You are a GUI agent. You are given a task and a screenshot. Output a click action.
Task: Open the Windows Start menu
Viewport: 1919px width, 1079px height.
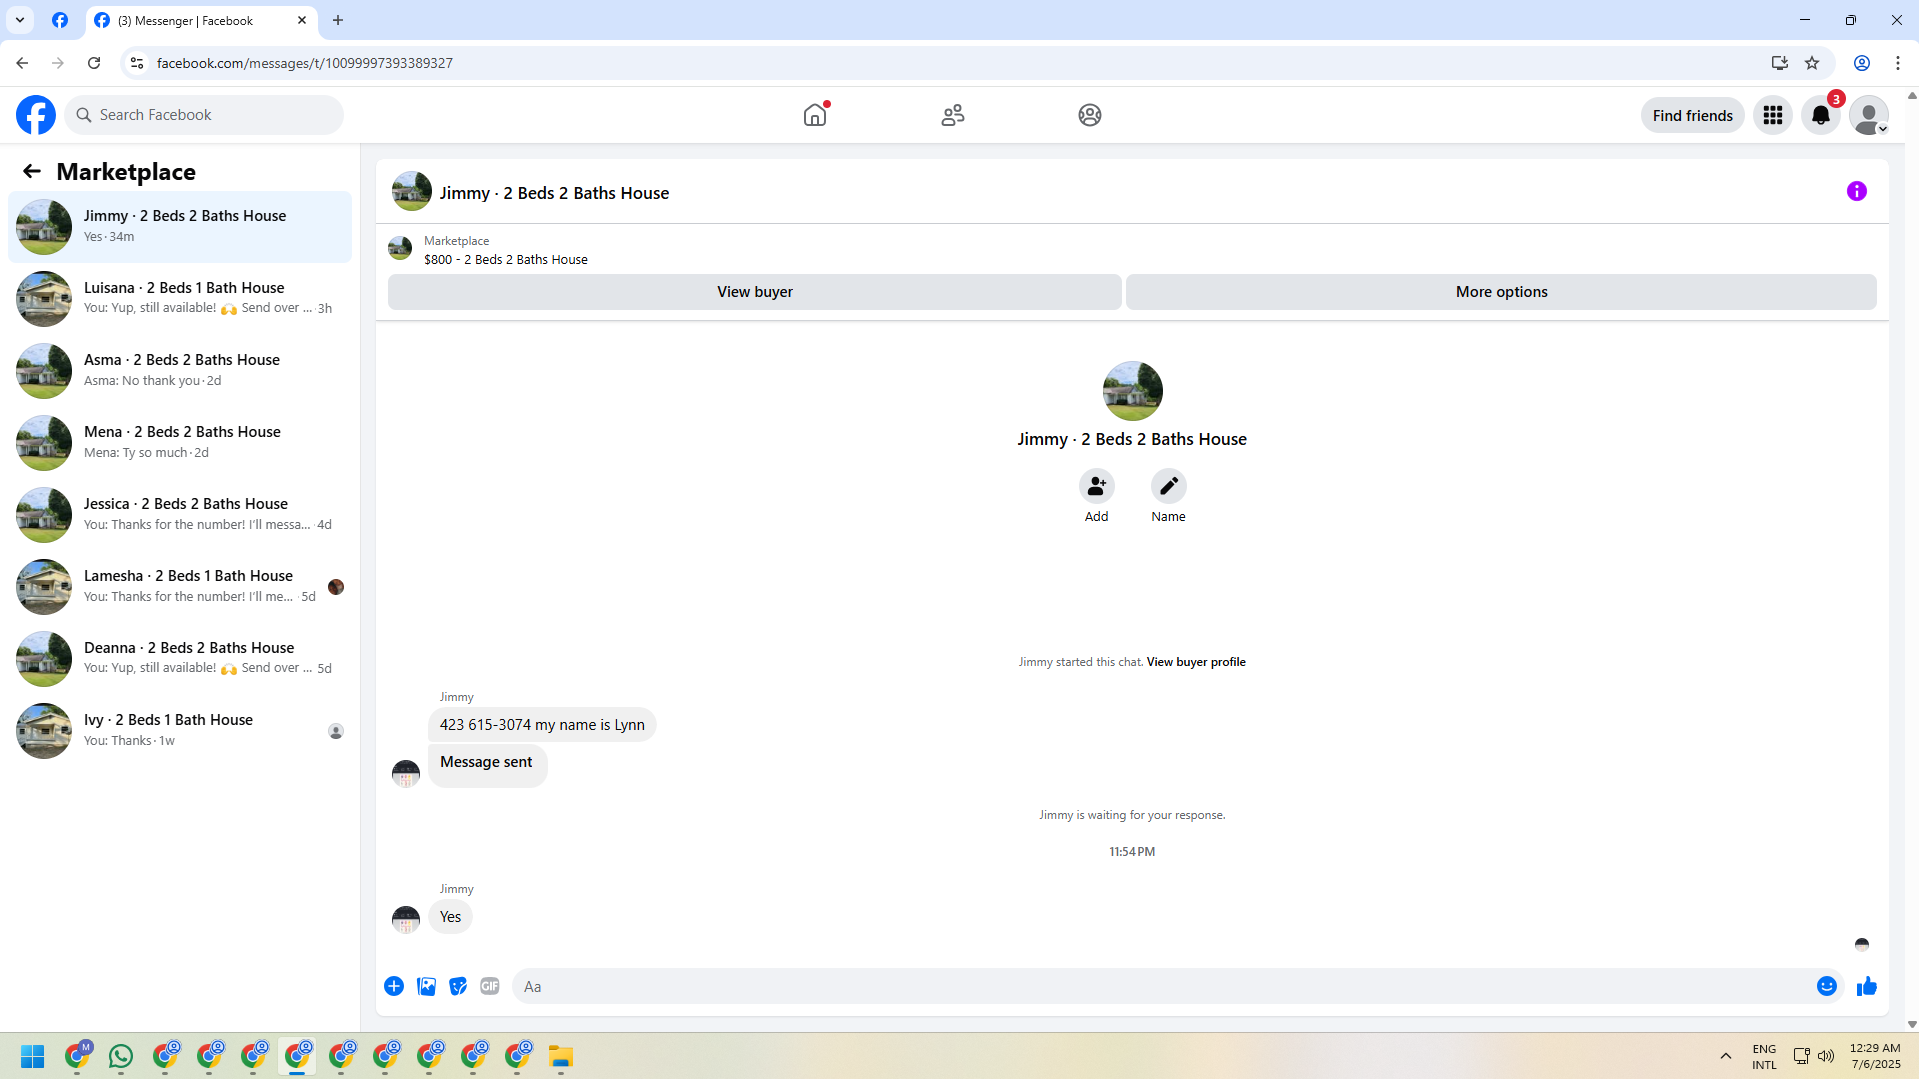(x=32, y=1057)
